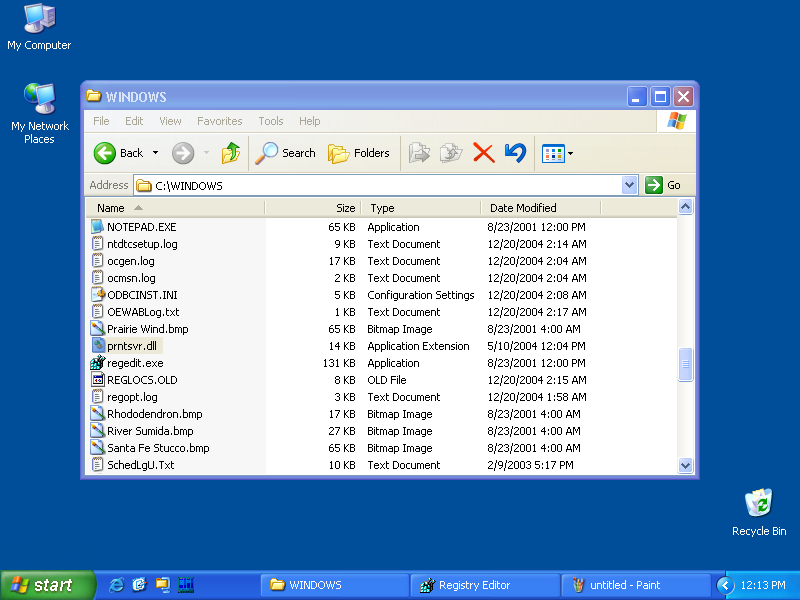Click the vertical scrollbar thumb in file list
800x600 pixels.
[685, 364]
